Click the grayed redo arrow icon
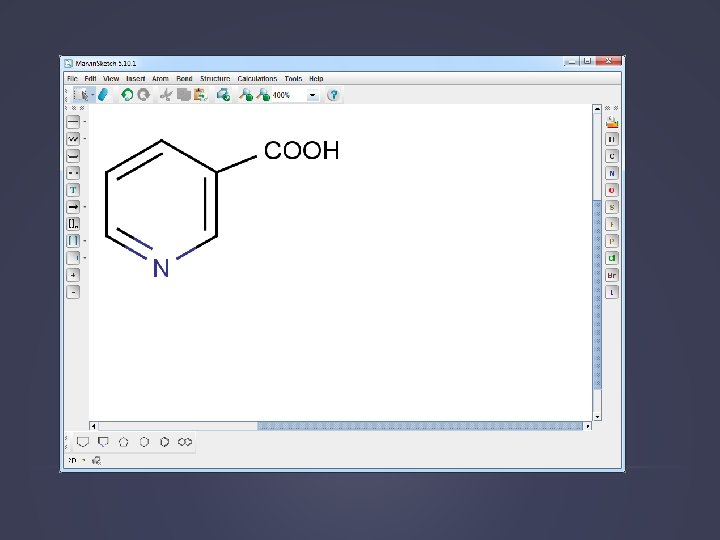Image resolution: width=720 pixels, height=540 pixels. [x=144, y=95]
